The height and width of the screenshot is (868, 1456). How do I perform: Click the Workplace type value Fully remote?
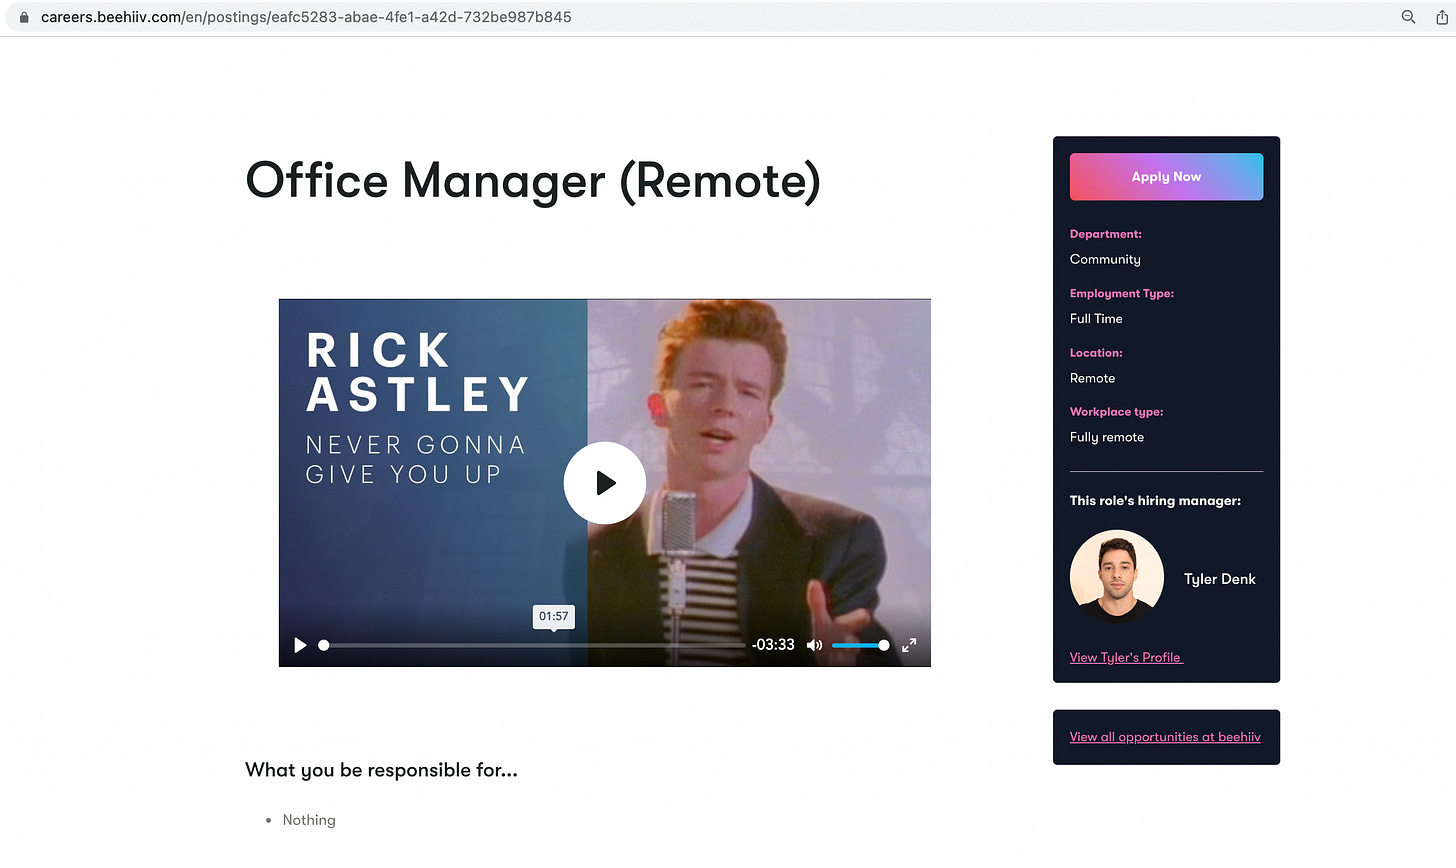point(1107,437)
